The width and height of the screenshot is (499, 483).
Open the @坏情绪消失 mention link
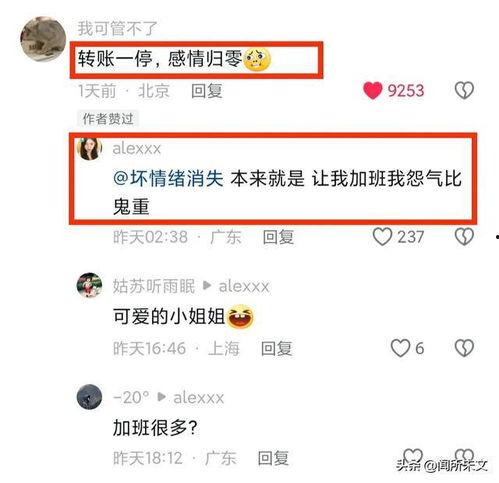coord(168,178)
